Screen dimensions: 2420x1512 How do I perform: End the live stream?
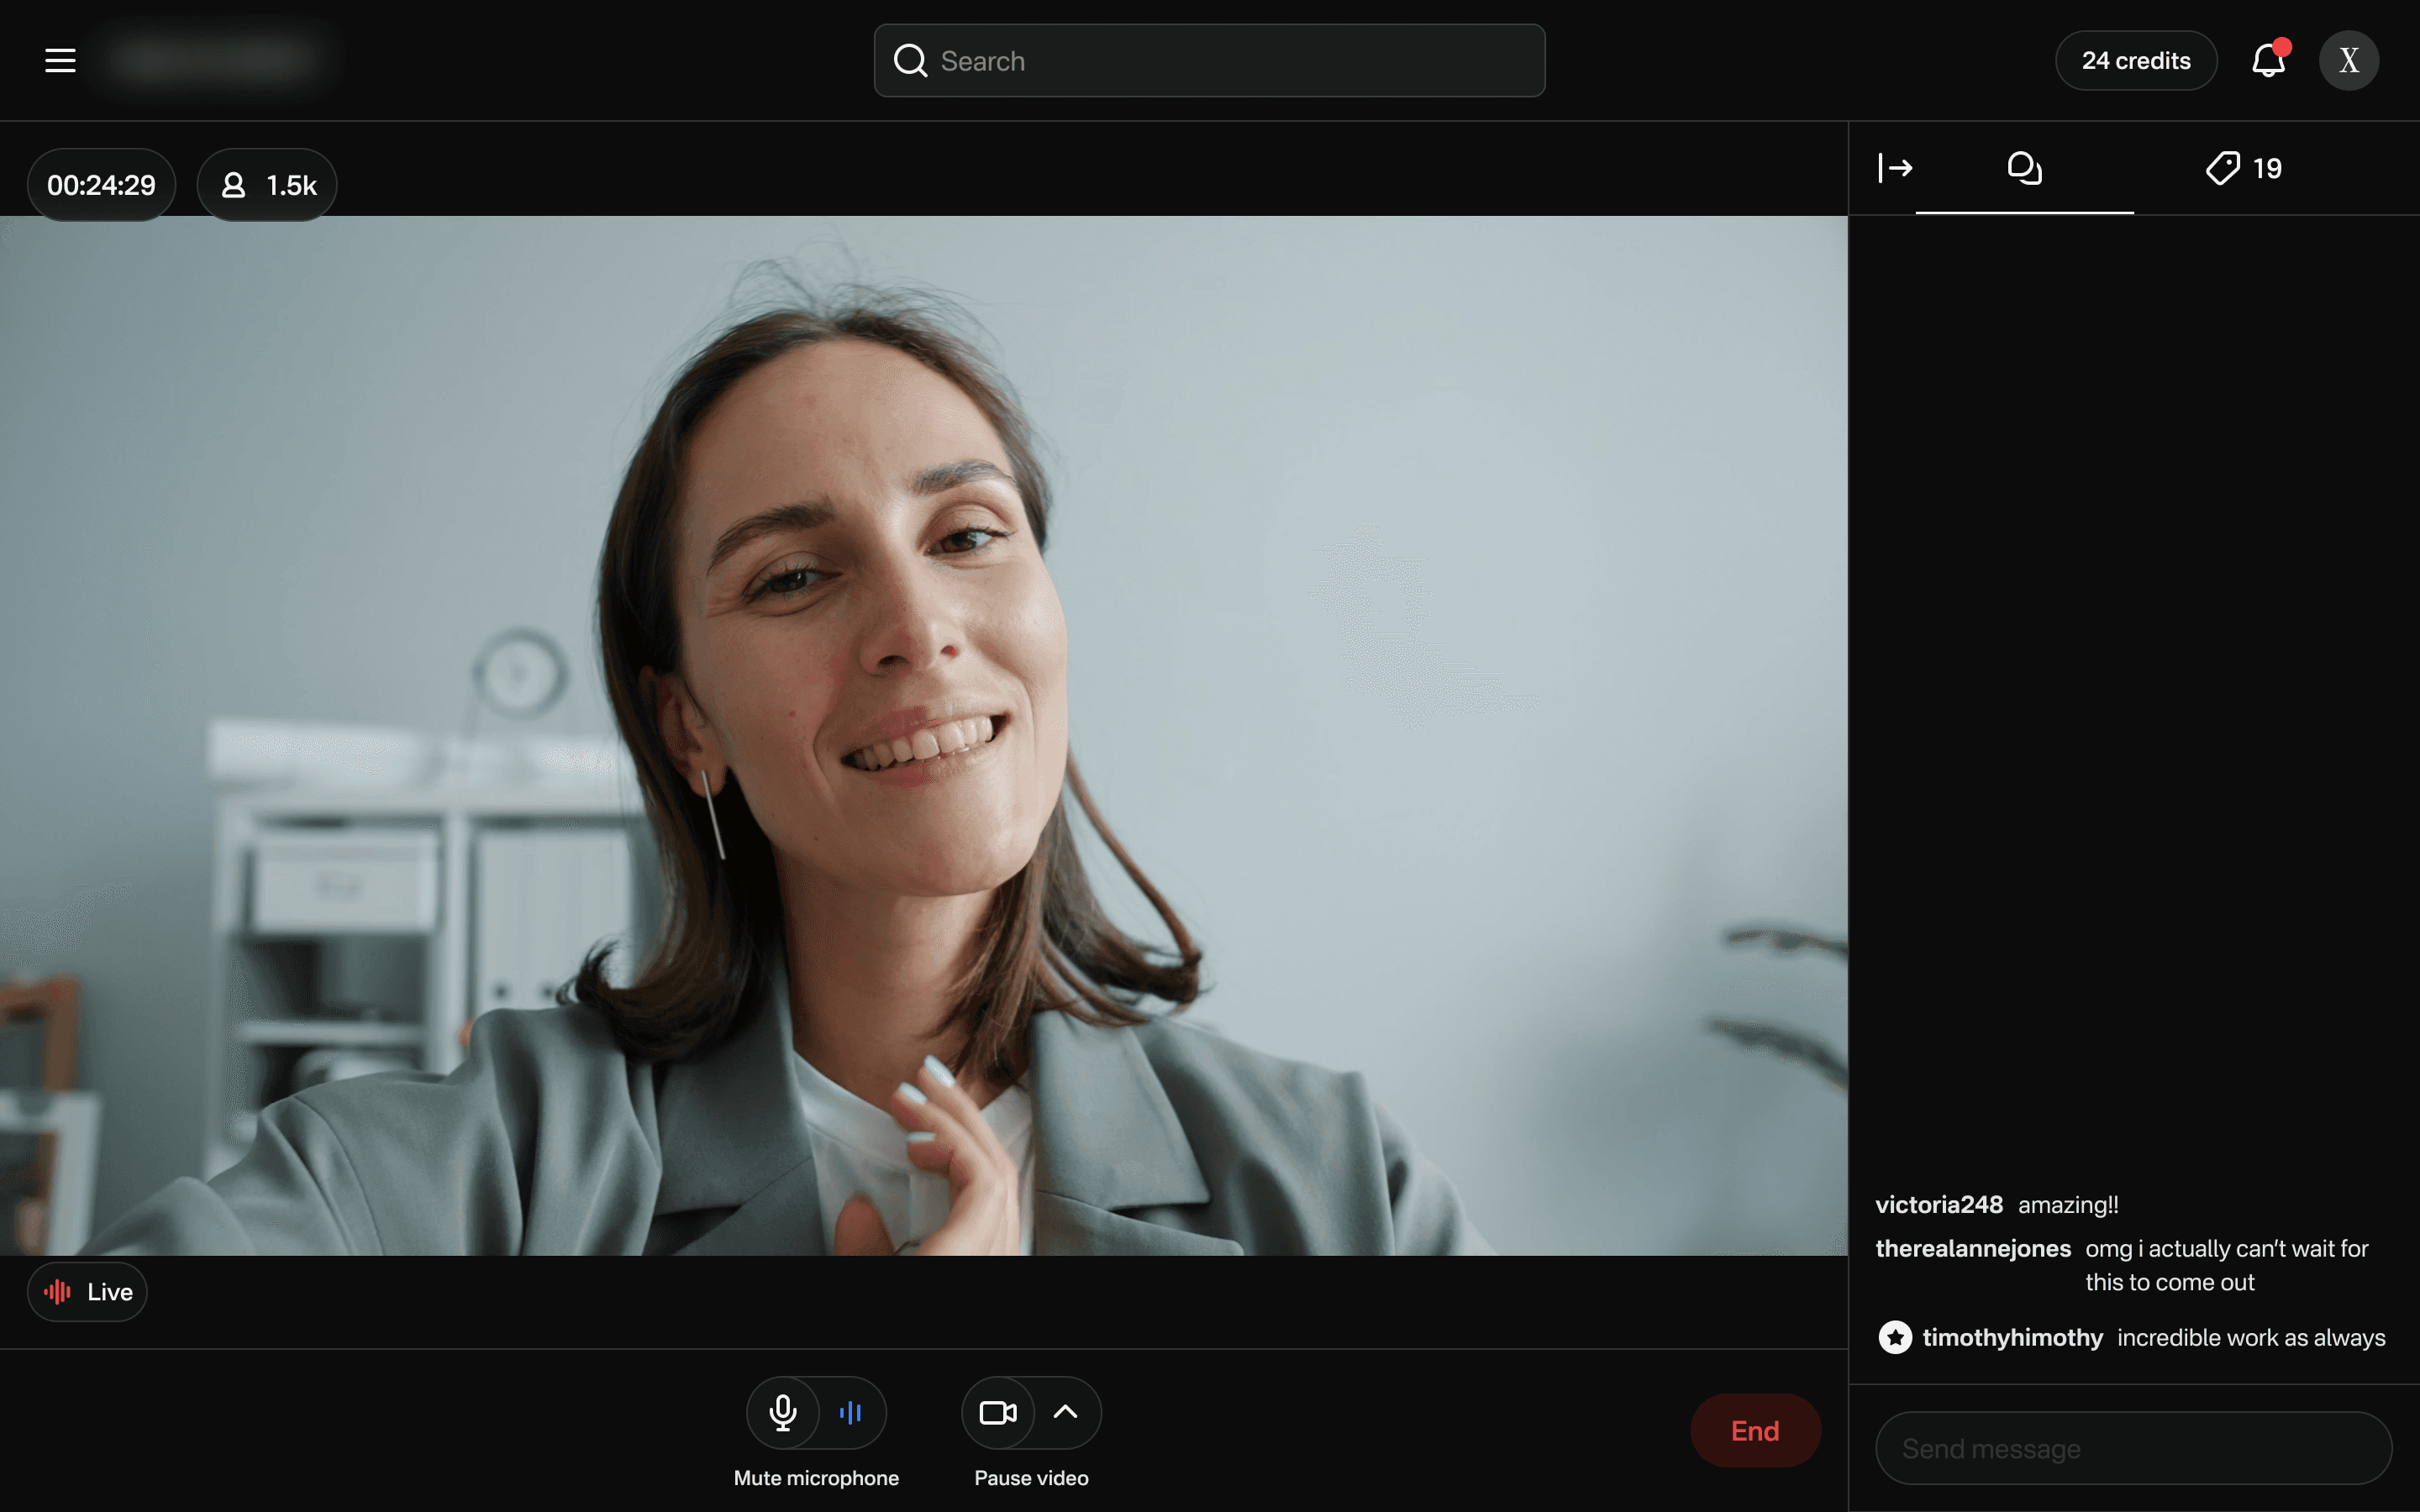[1755, 1431]
